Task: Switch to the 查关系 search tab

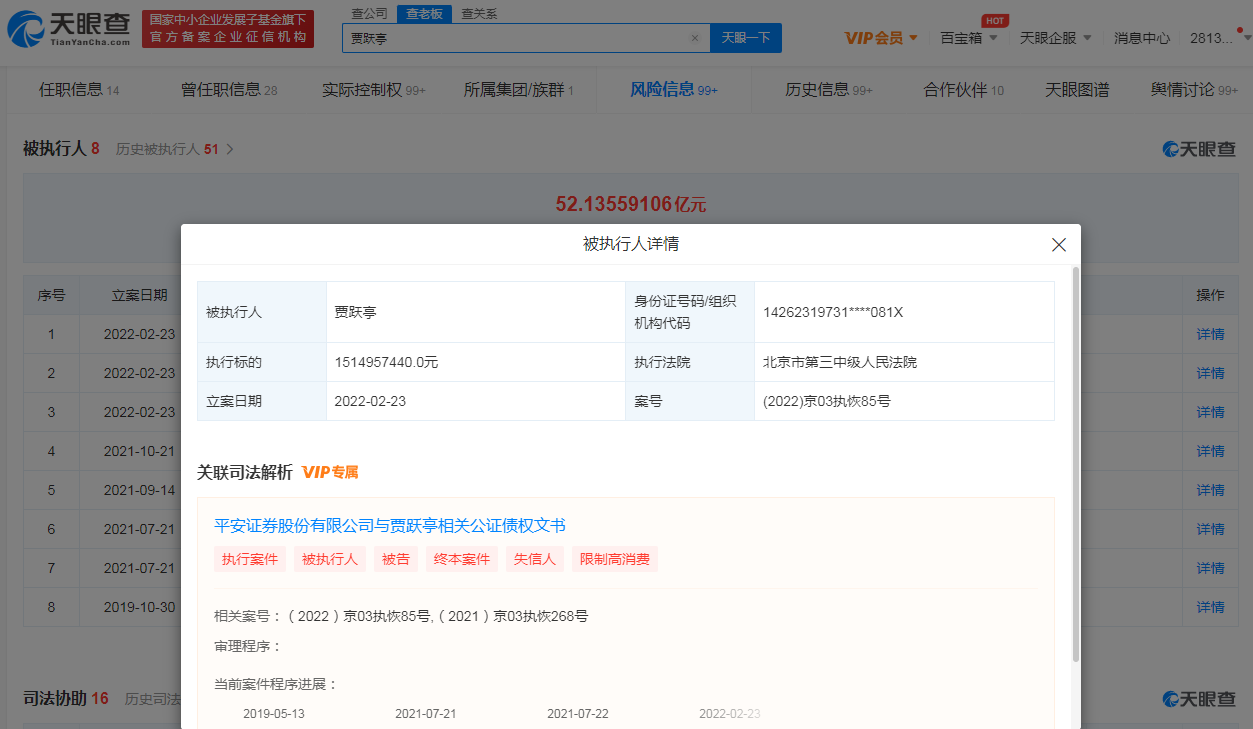Action: click(479, 13)
